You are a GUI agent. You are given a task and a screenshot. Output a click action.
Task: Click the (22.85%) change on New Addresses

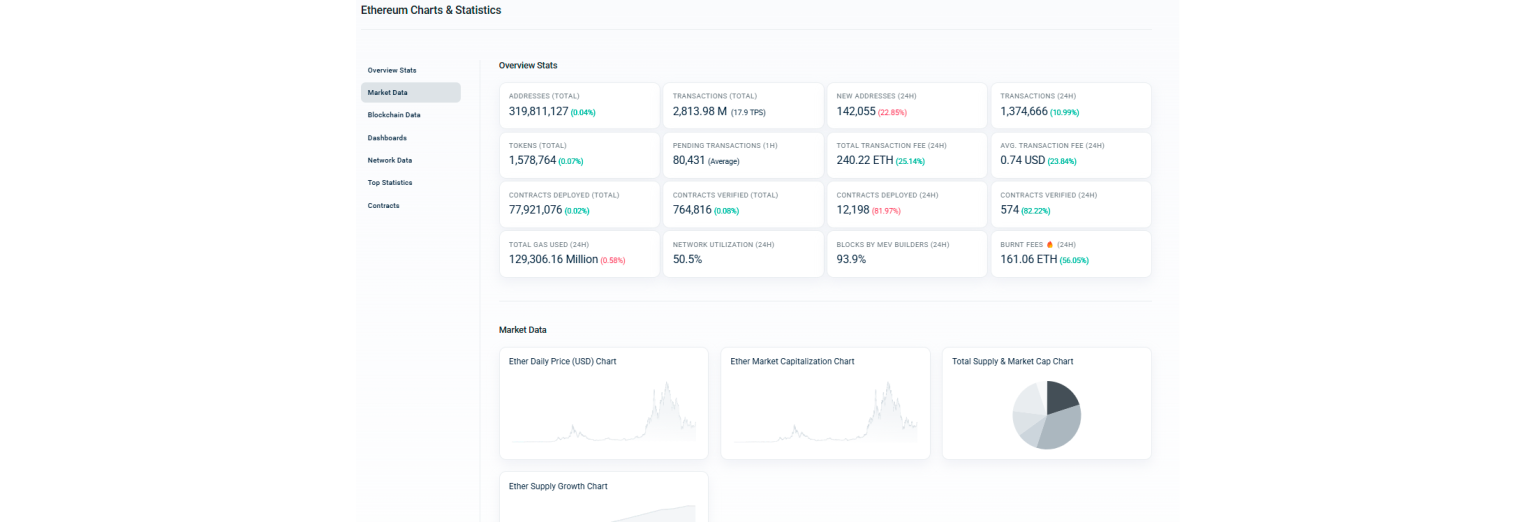click(892, 112)
